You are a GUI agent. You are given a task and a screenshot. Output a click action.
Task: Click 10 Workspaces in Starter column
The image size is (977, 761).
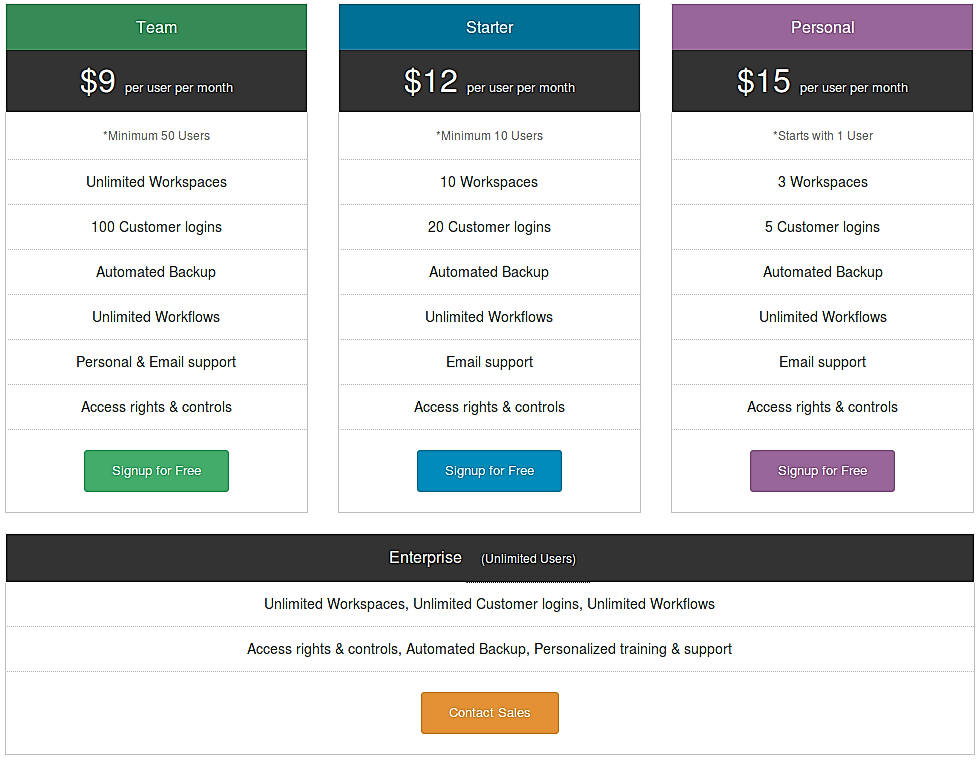489,181
